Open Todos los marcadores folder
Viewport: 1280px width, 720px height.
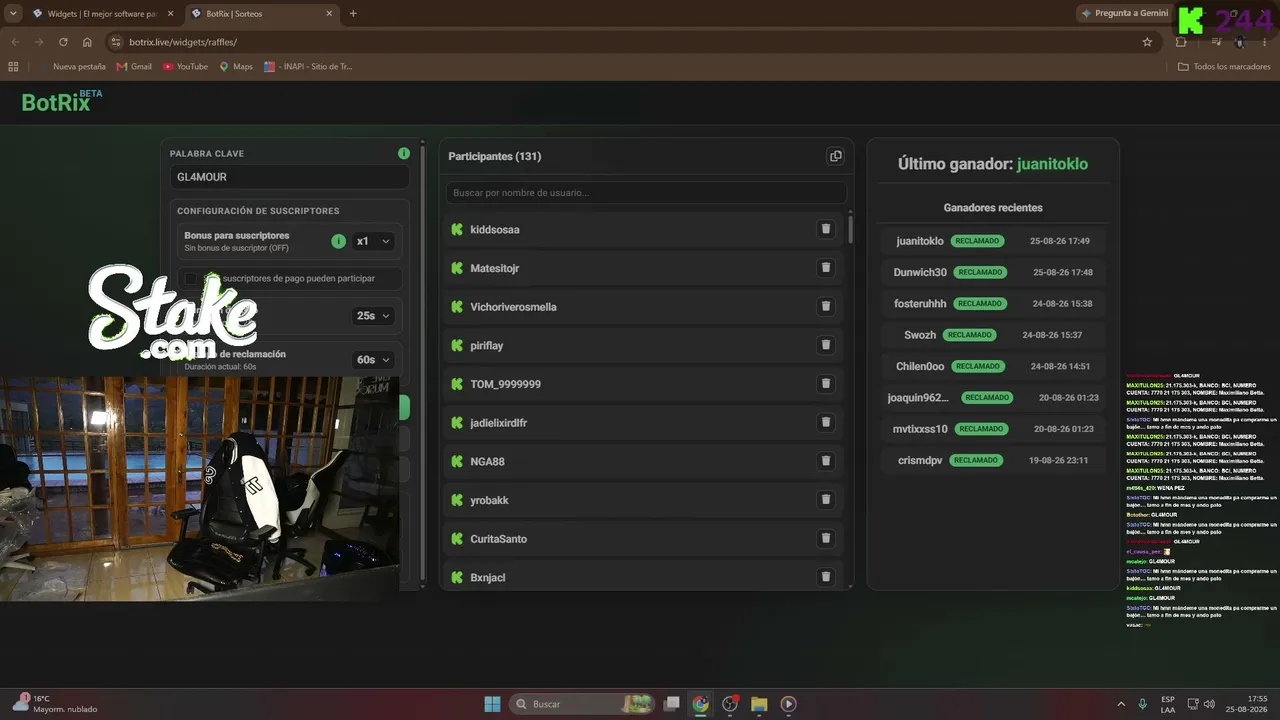pos(1224,67)
